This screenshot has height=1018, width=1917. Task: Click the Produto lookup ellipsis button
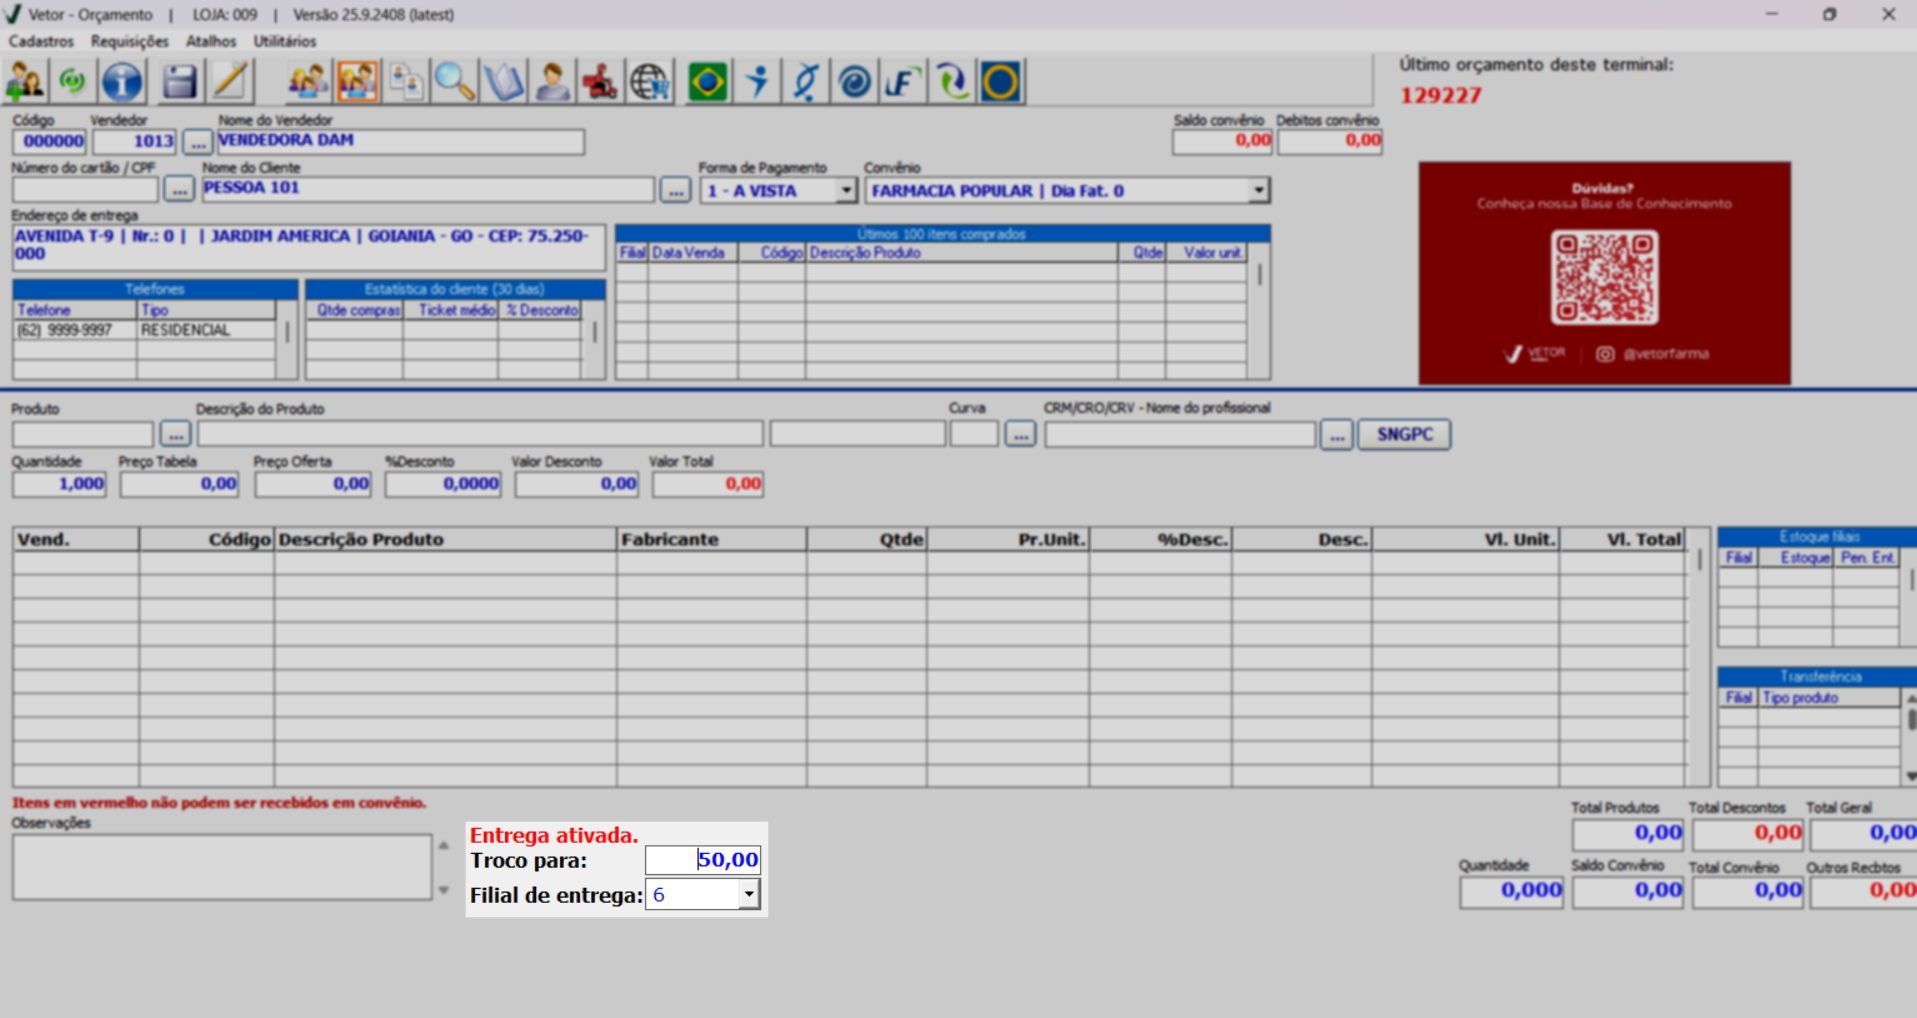(x=175, y=434)
